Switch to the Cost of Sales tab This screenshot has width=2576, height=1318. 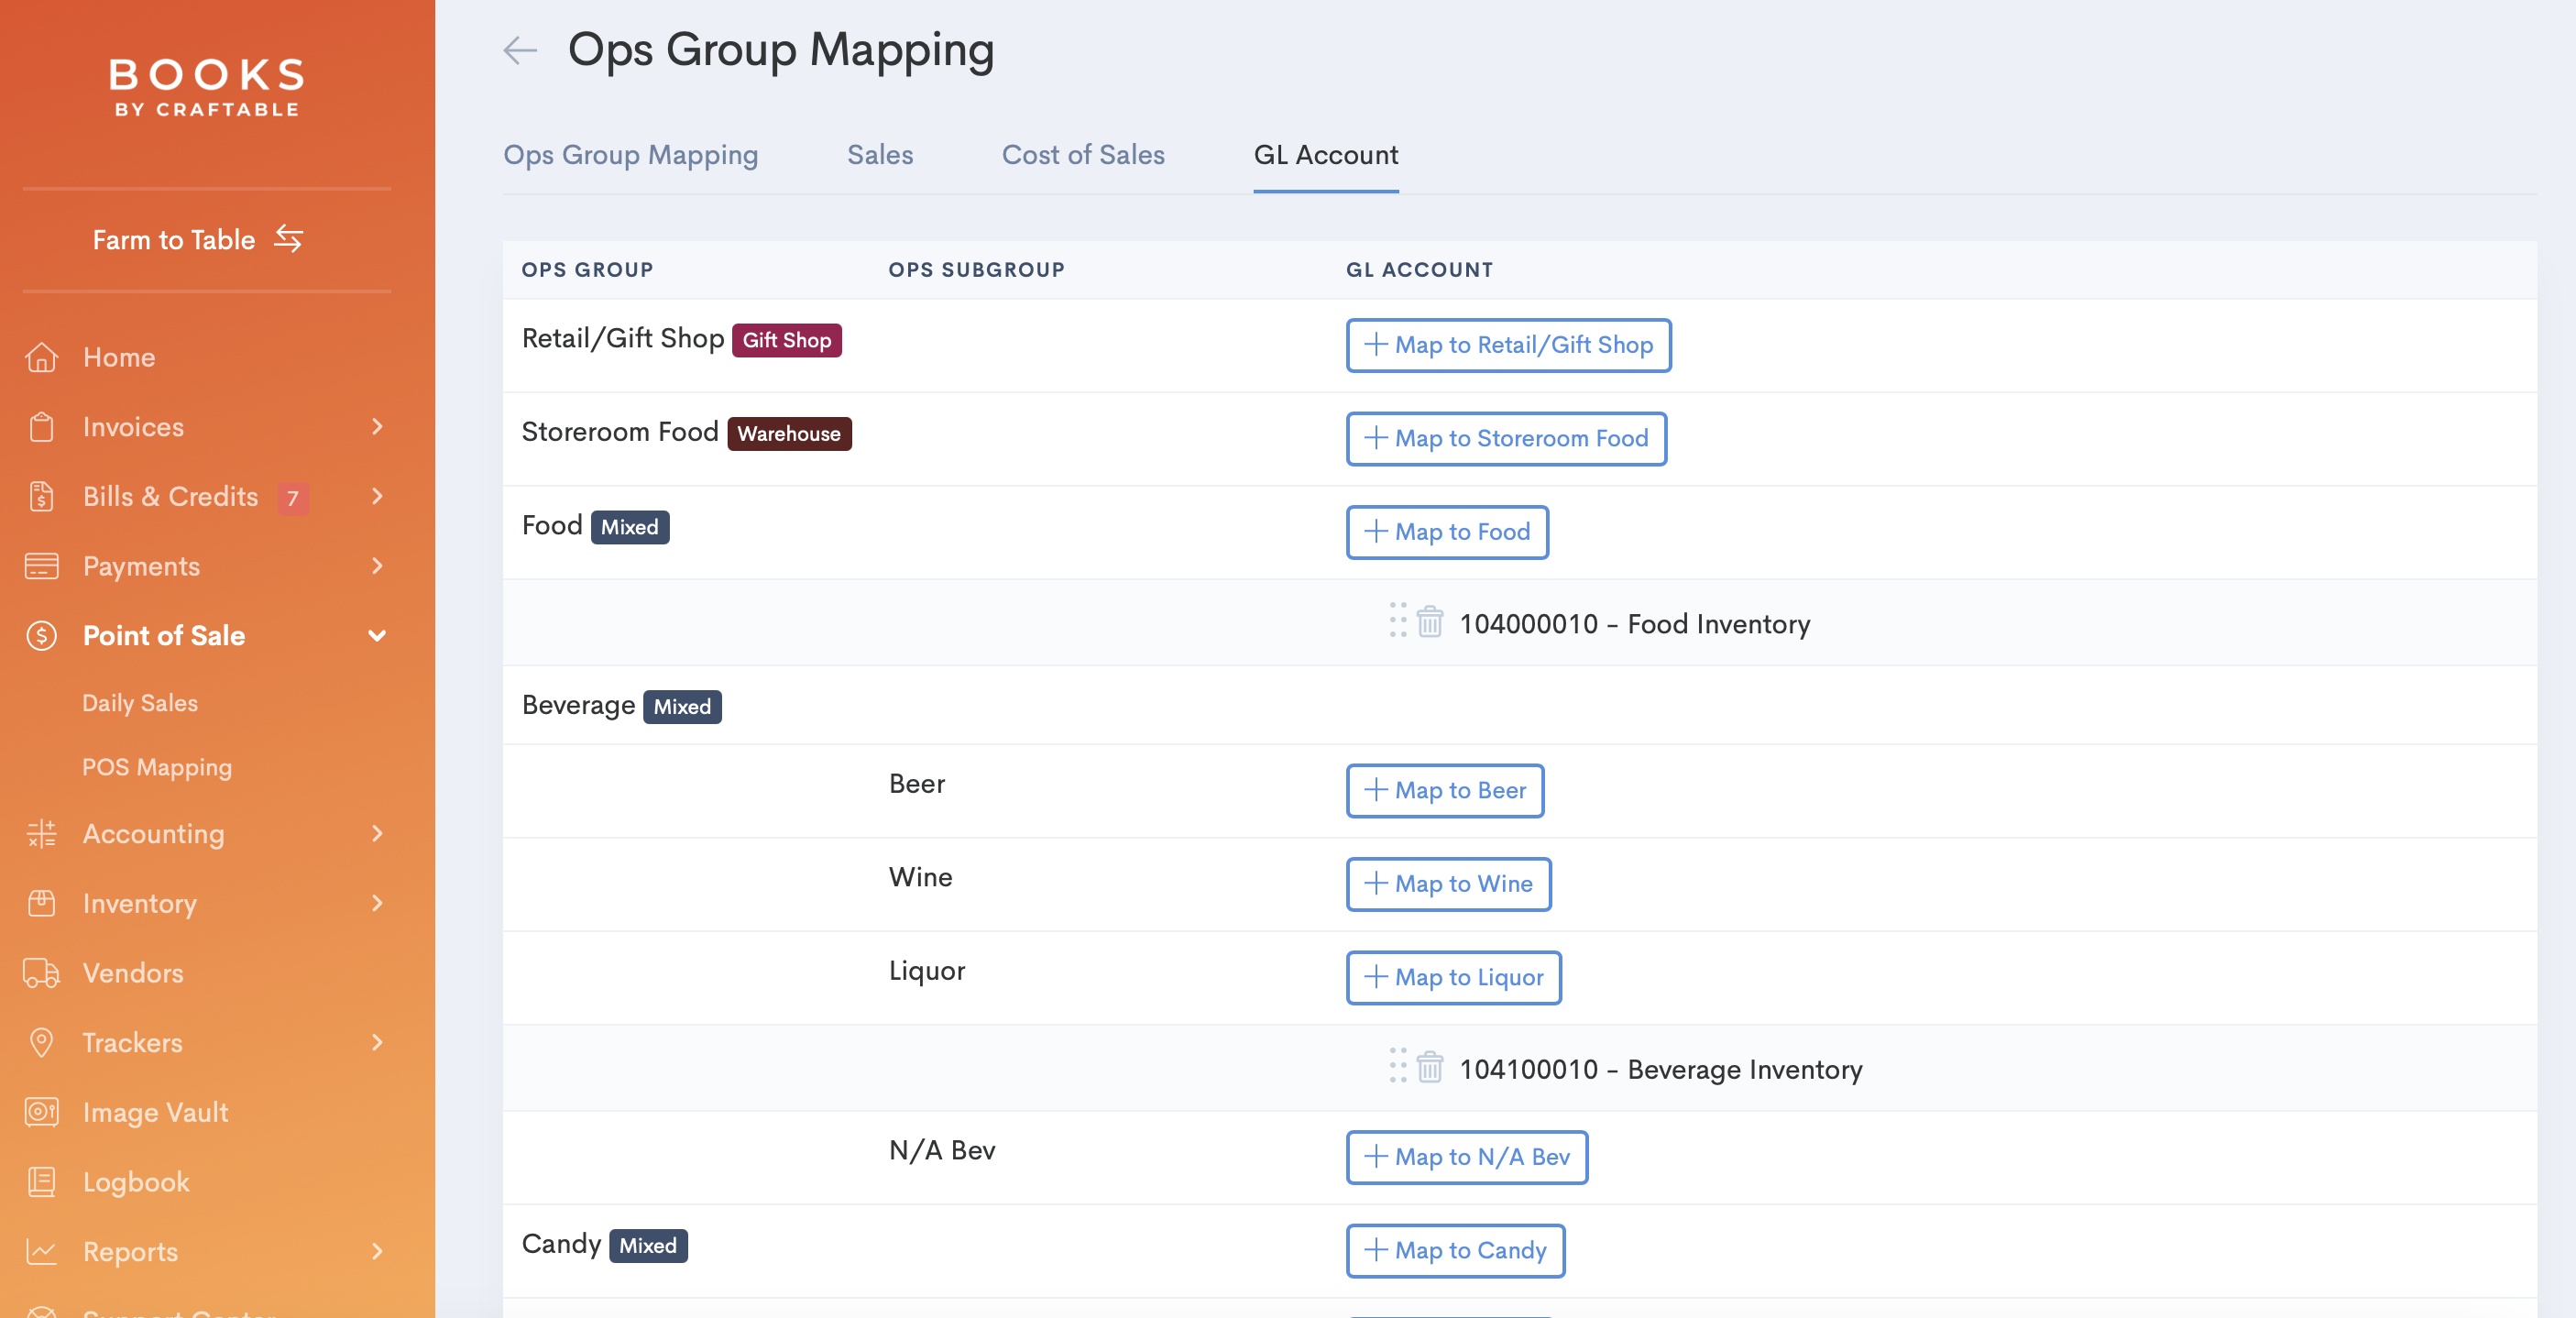click(1082, 155)
